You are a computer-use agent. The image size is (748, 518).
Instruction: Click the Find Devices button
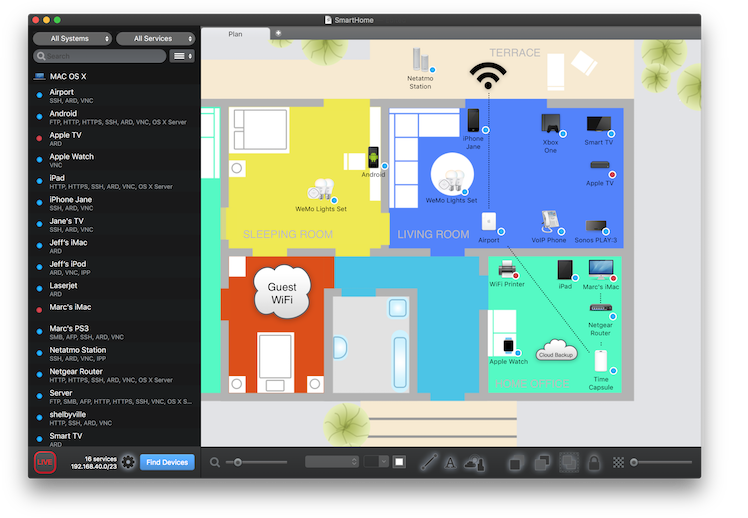click(x=167, y=462)
